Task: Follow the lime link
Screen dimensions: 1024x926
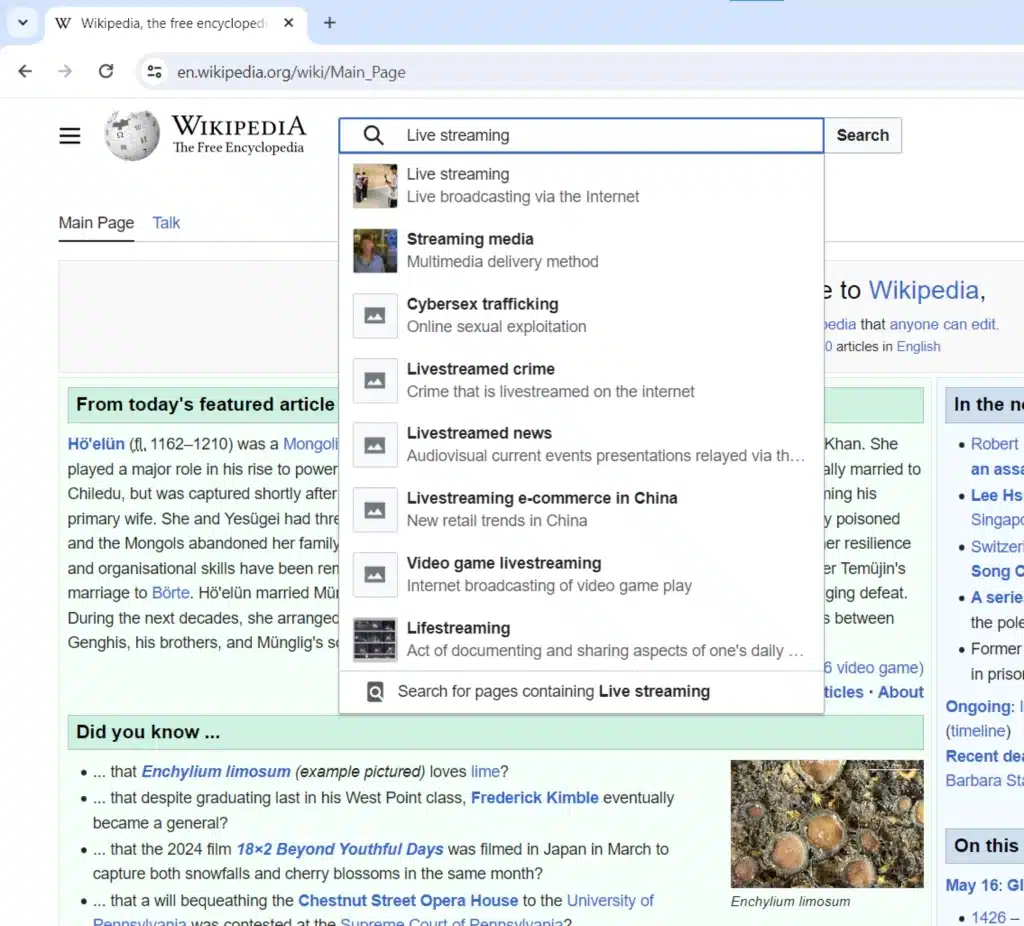Action: point(485,771)
